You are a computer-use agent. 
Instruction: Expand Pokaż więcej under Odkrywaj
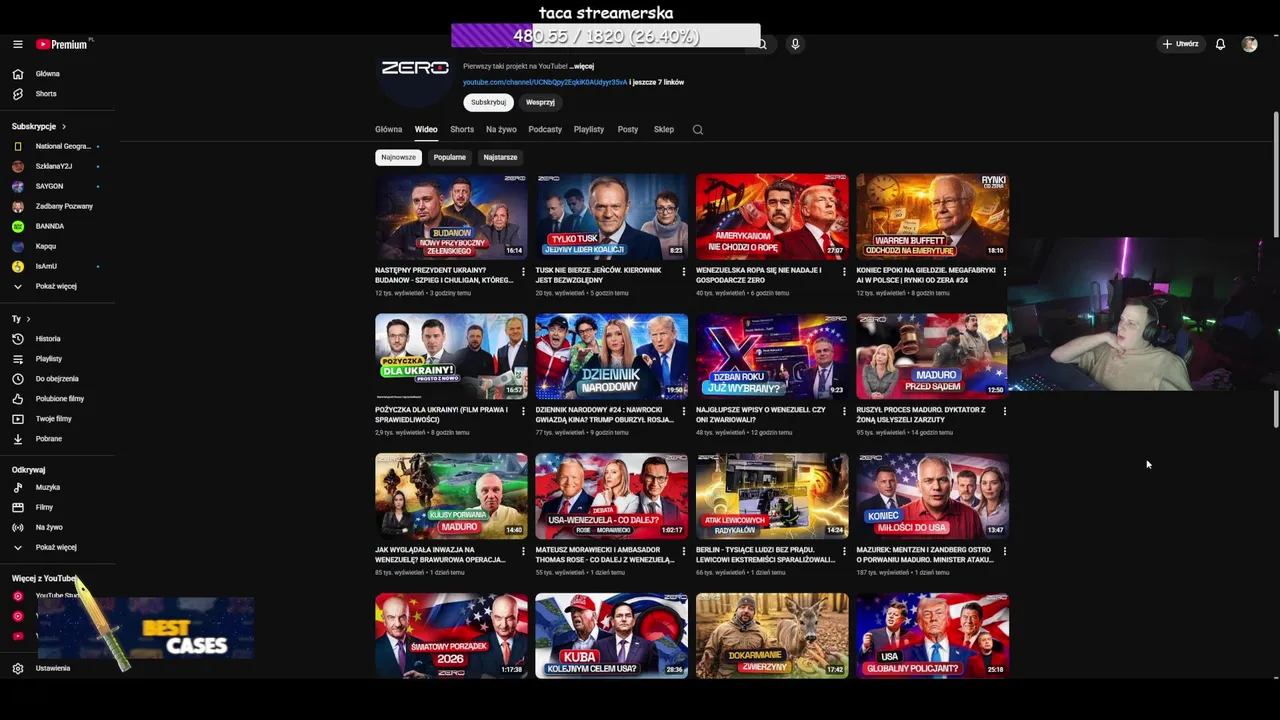click(57, 547)
